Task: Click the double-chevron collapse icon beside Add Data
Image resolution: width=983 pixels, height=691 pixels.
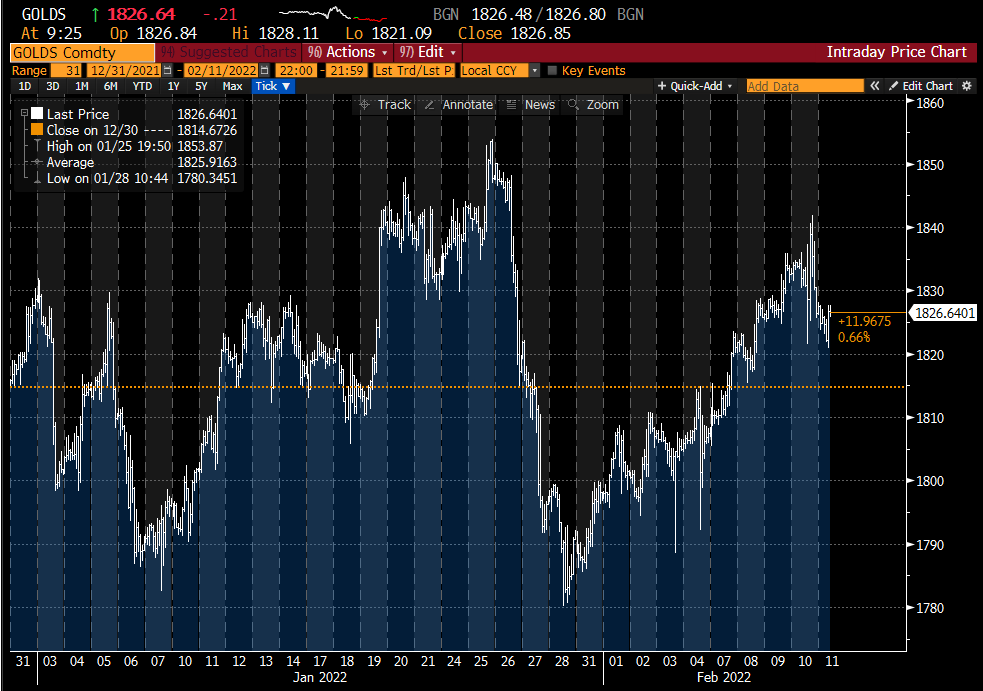Action: coord(875,87)
